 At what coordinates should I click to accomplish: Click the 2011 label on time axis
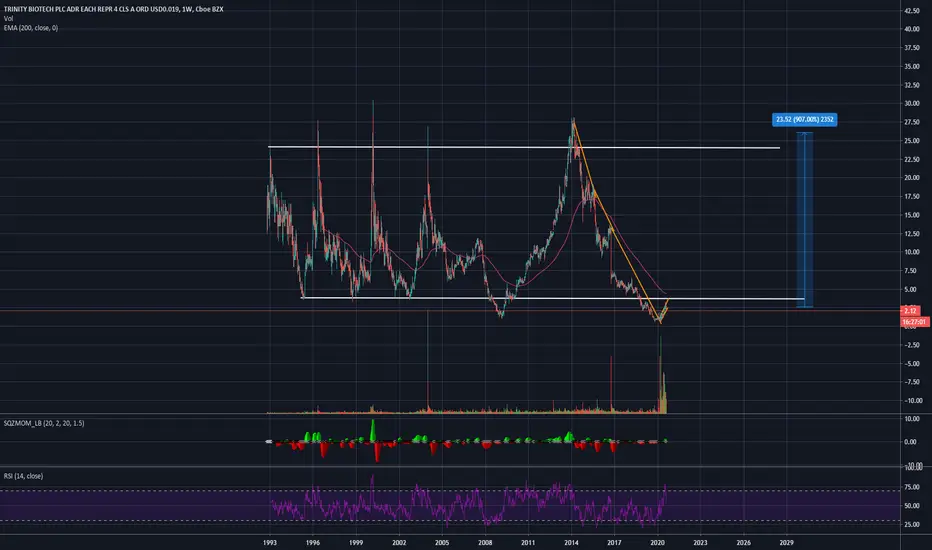pos(528,542)
